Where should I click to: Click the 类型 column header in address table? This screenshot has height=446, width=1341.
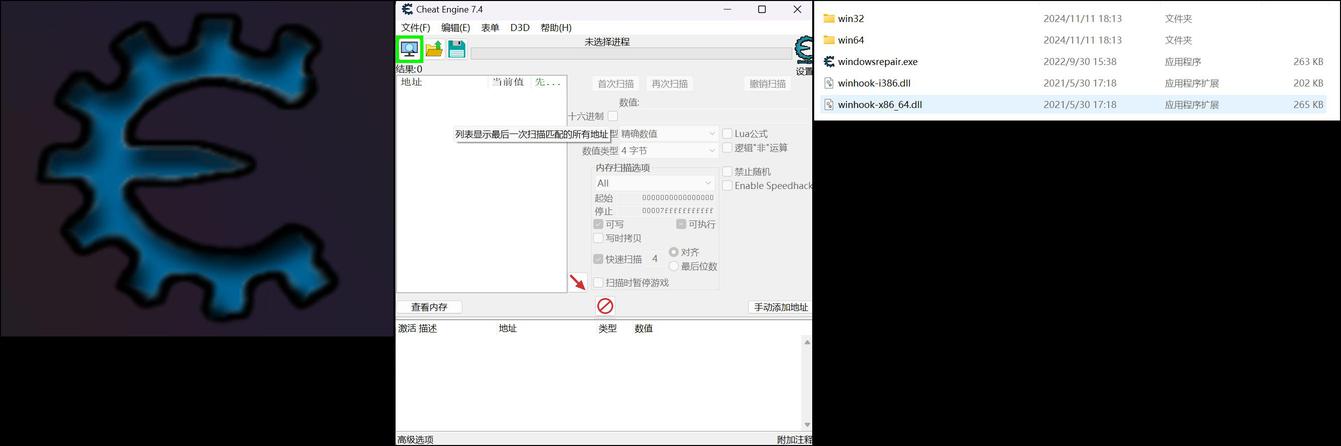coord(607,328)
